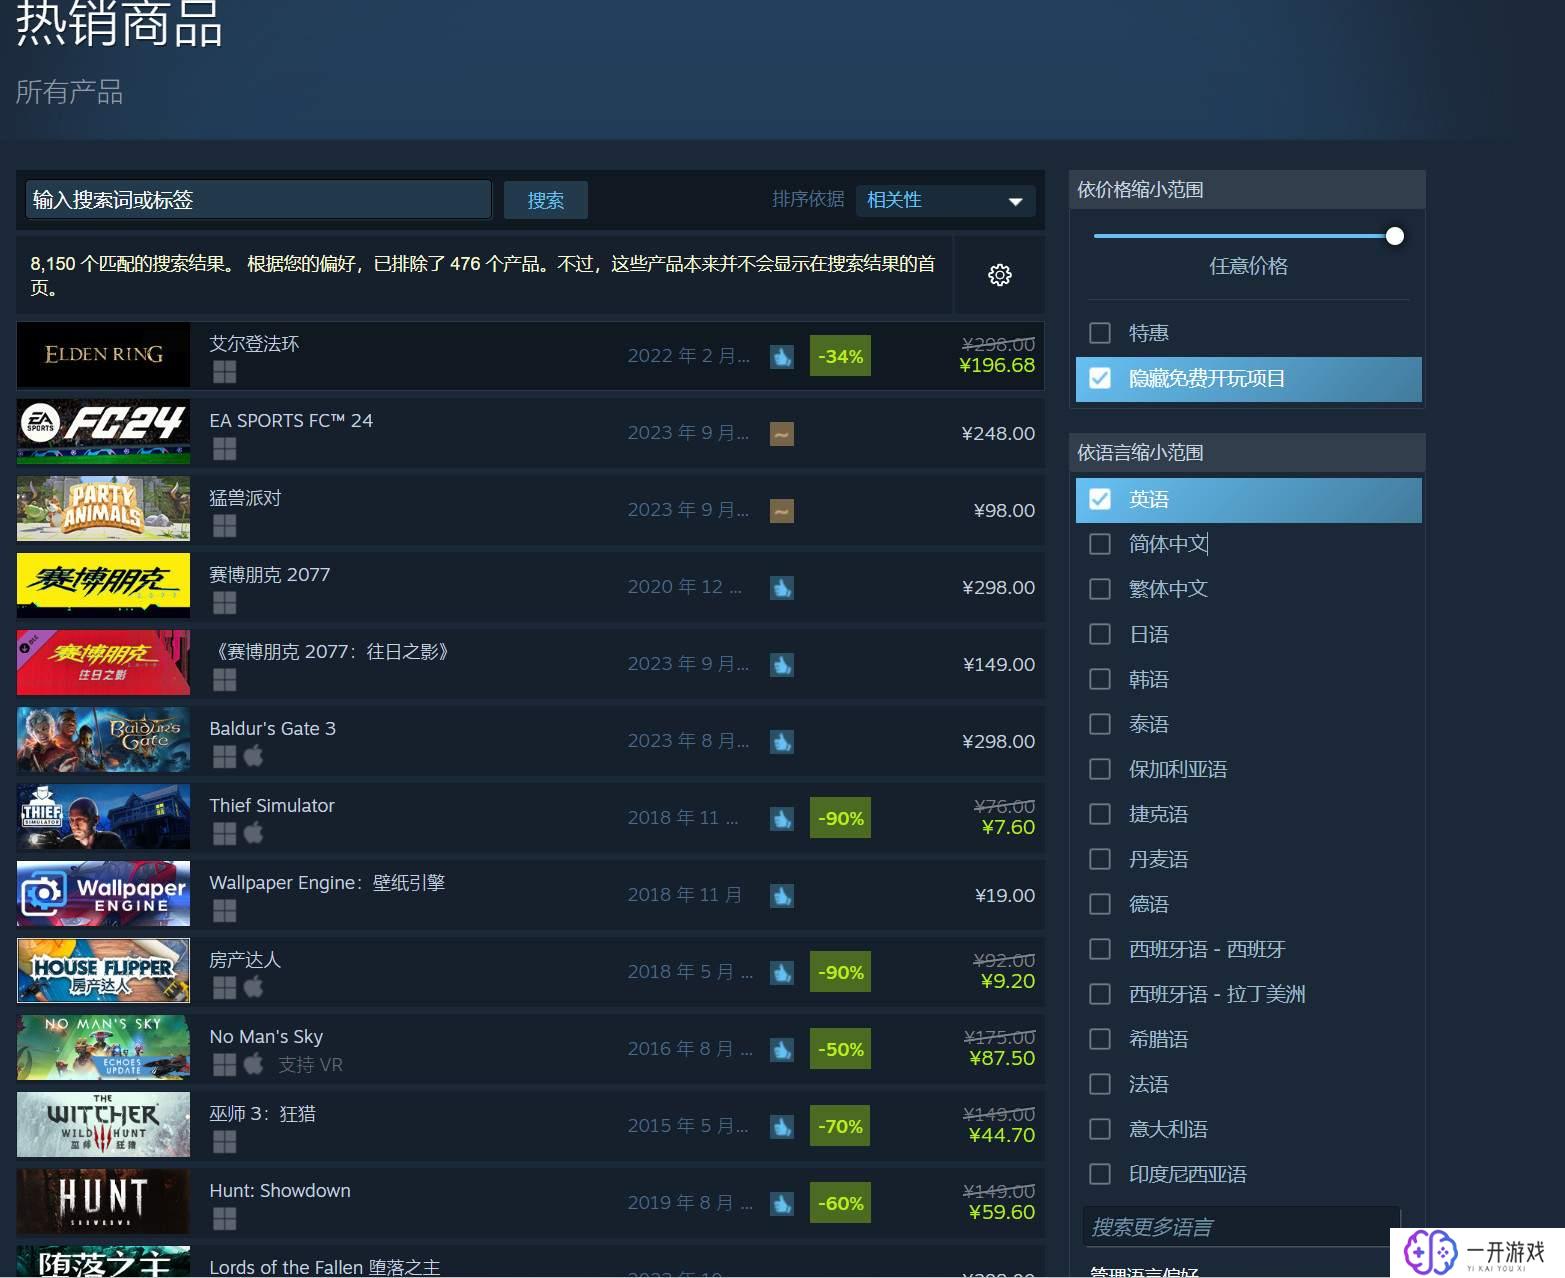Check the 德语 language filter
1565x1278 pixels.
click(x=1100, y=904)
